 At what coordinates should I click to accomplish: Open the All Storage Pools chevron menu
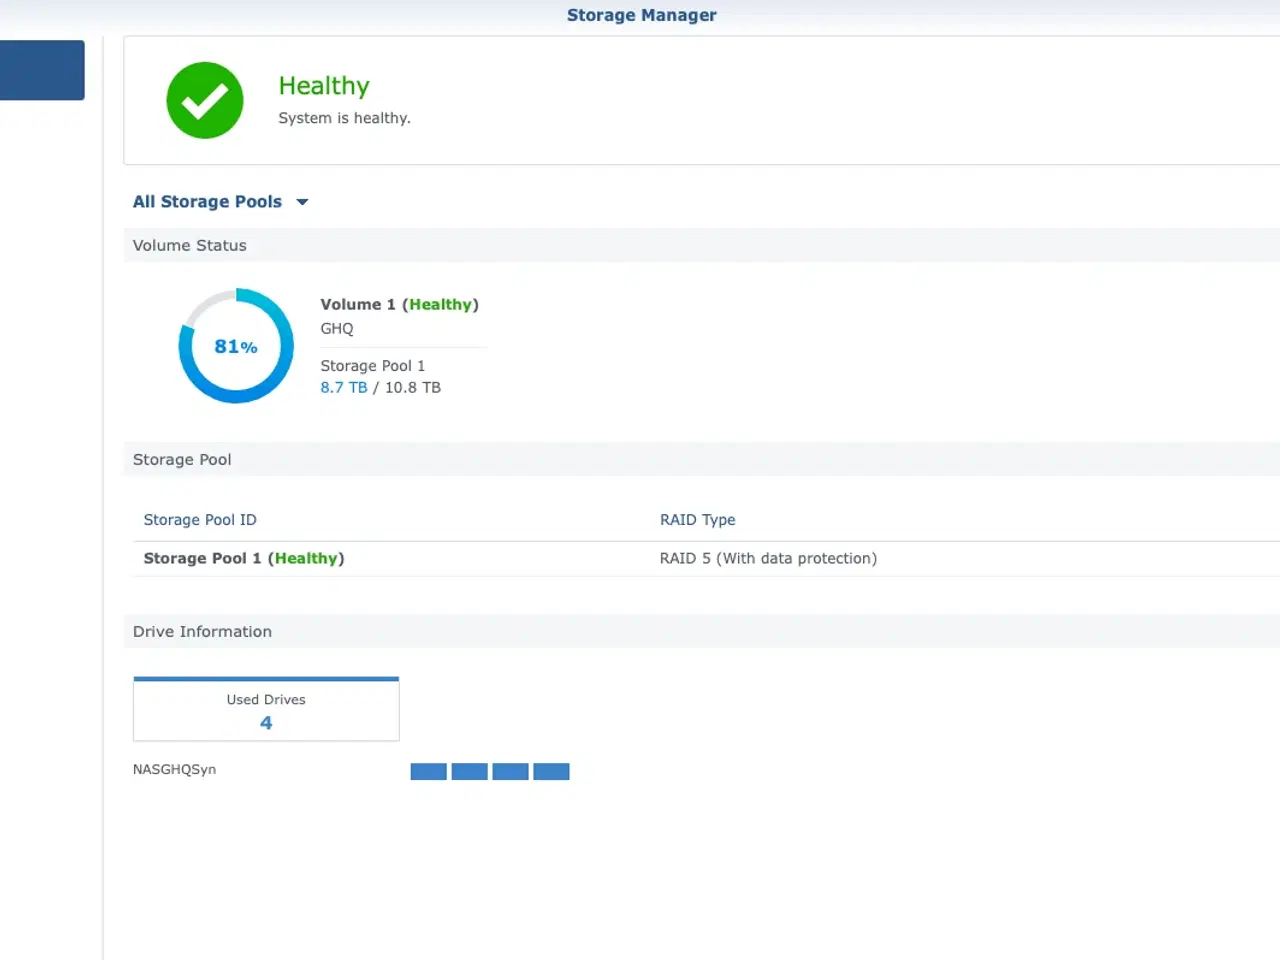coord(302,201)
